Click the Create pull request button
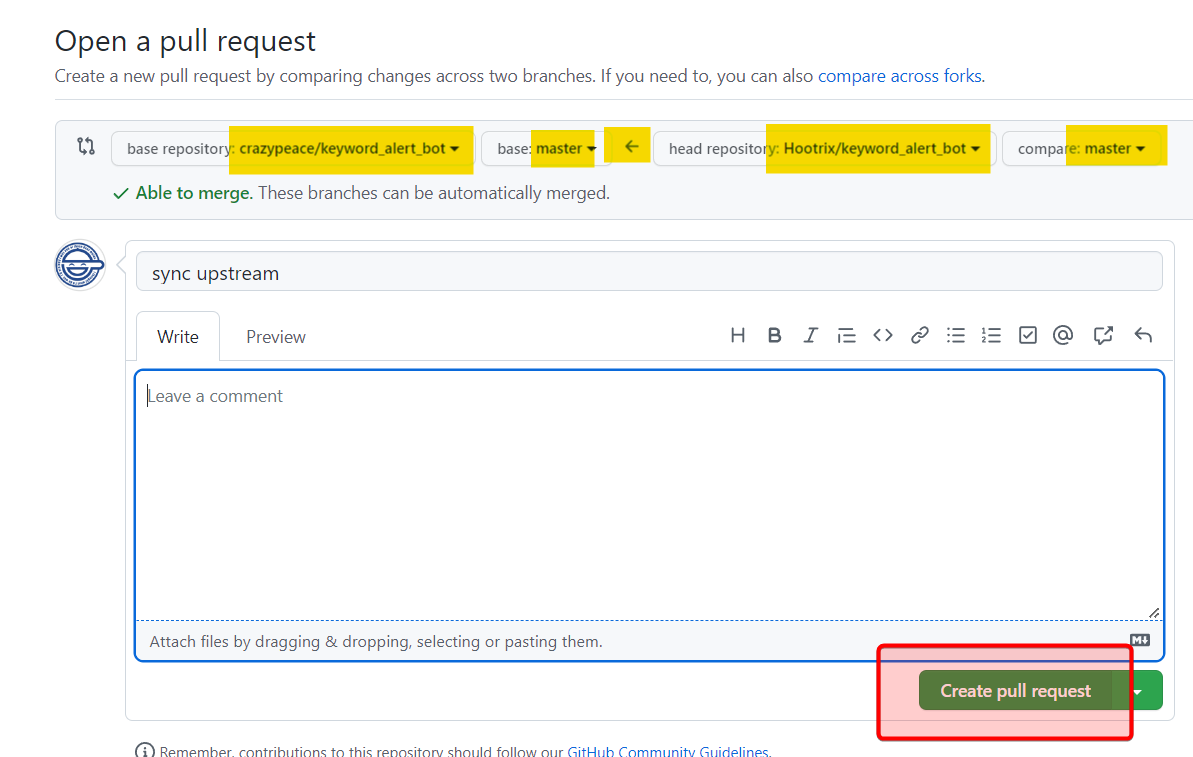The width and height of the screenshot is (1193, 757). 1015,691
